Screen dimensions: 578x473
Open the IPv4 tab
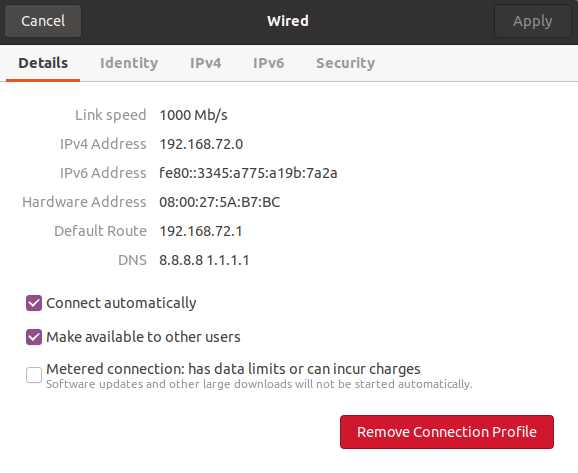[x=206, y=63]
